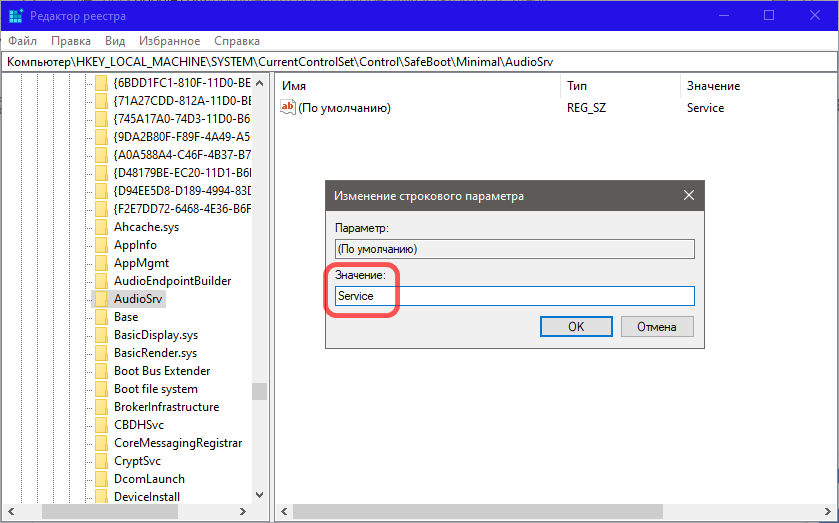Image resolution: width=839 pixels, height=523 pixels.
Task: Open the Справка menu
Action: tap(237, 41)
